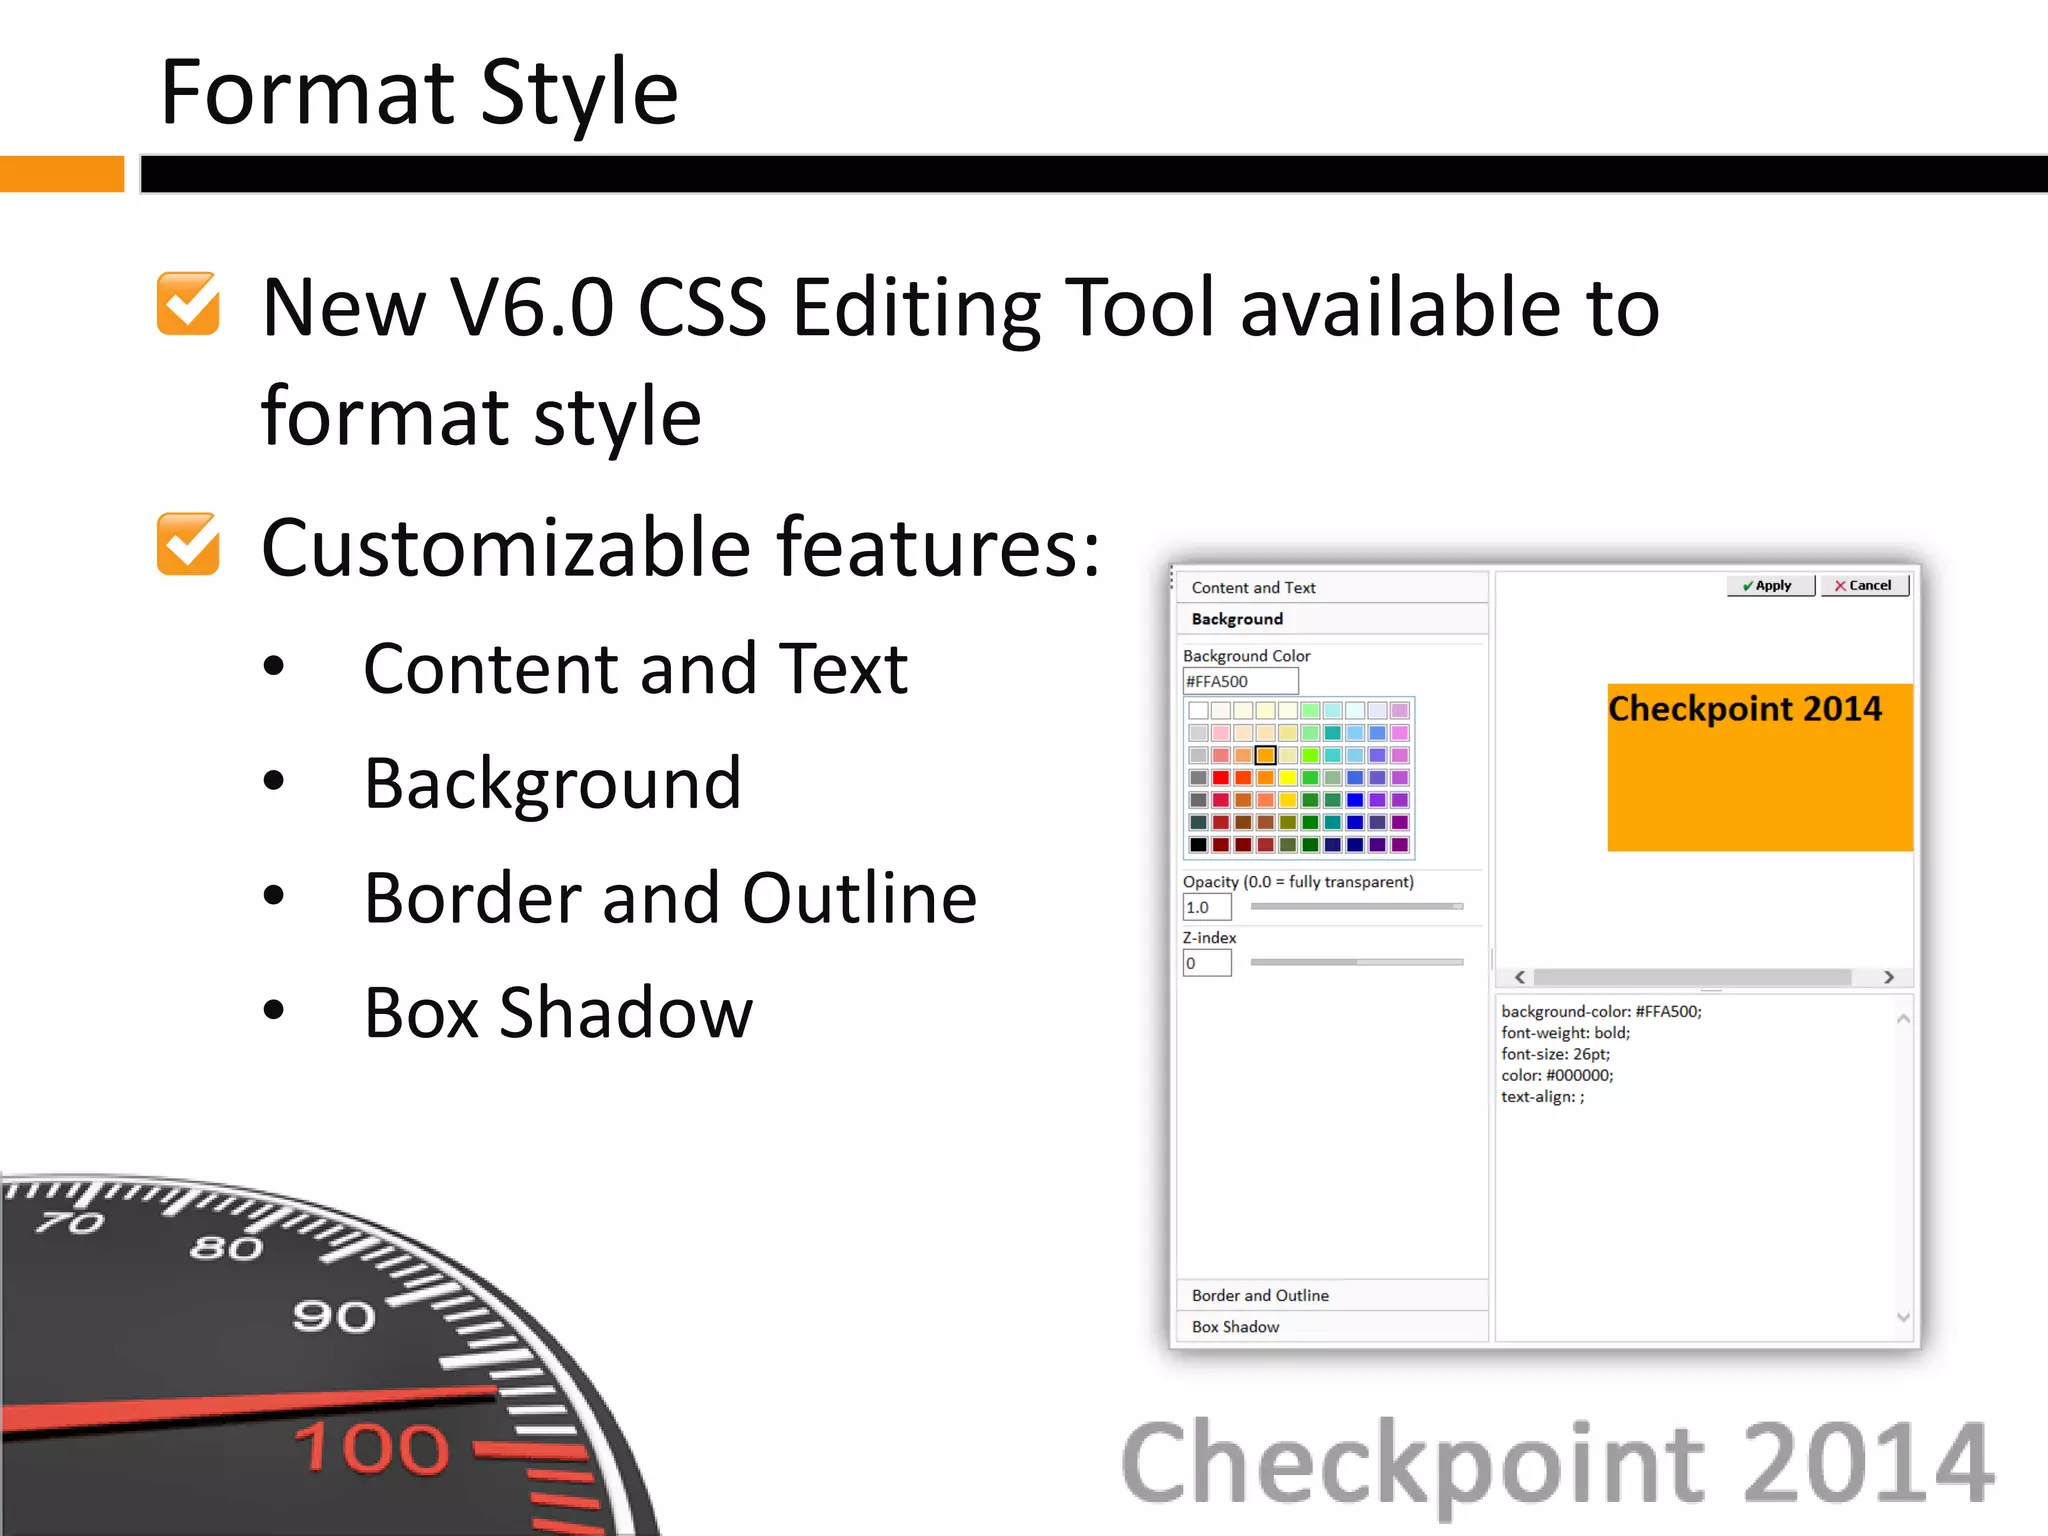Click the CSS pane scroll-up arrow
Viewport: 2048px width, 1536px height.
click(x=1903, y=1019)
